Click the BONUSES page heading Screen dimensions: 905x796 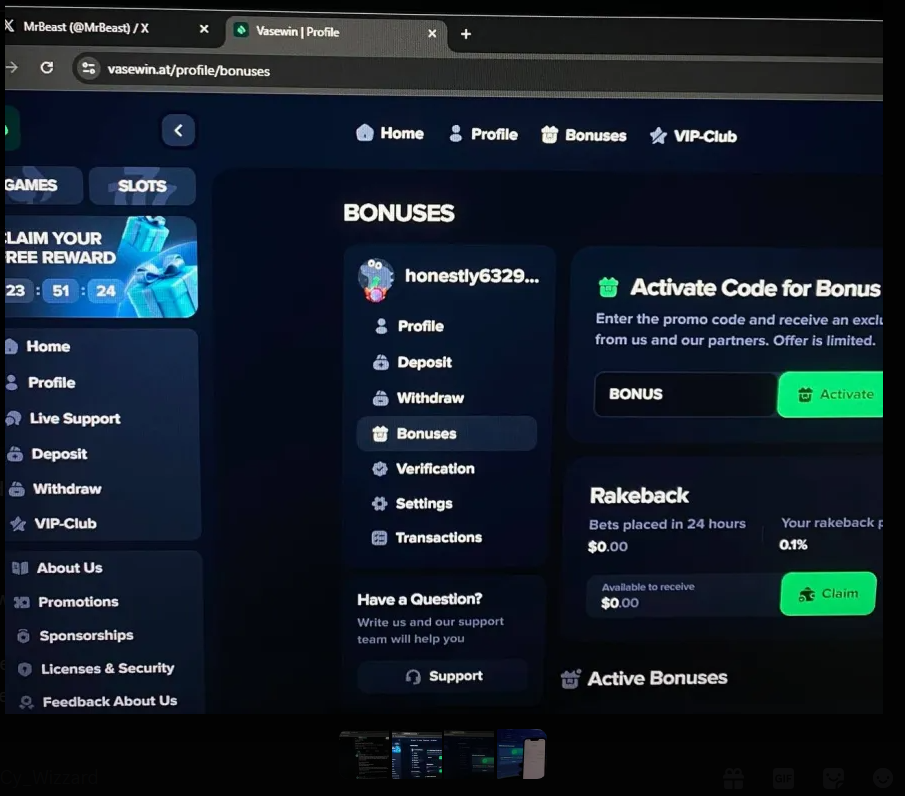tap(399, 213)
